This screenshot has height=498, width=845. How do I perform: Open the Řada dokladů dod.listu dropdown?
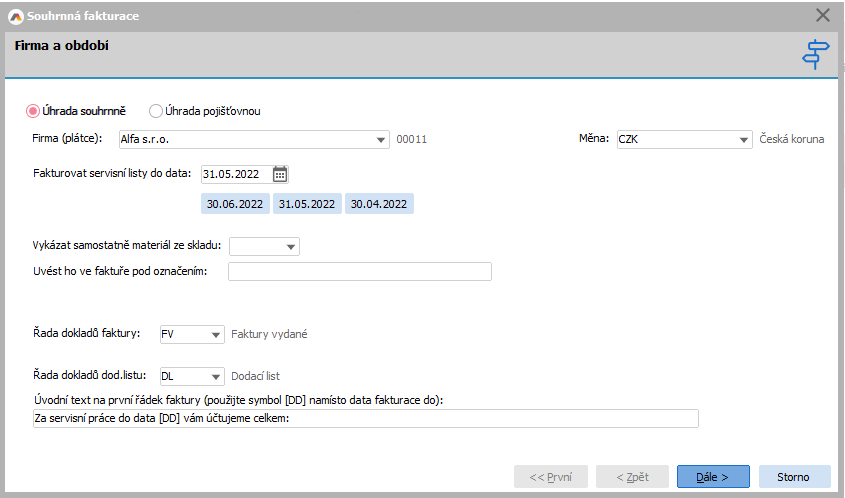[215, 377]
